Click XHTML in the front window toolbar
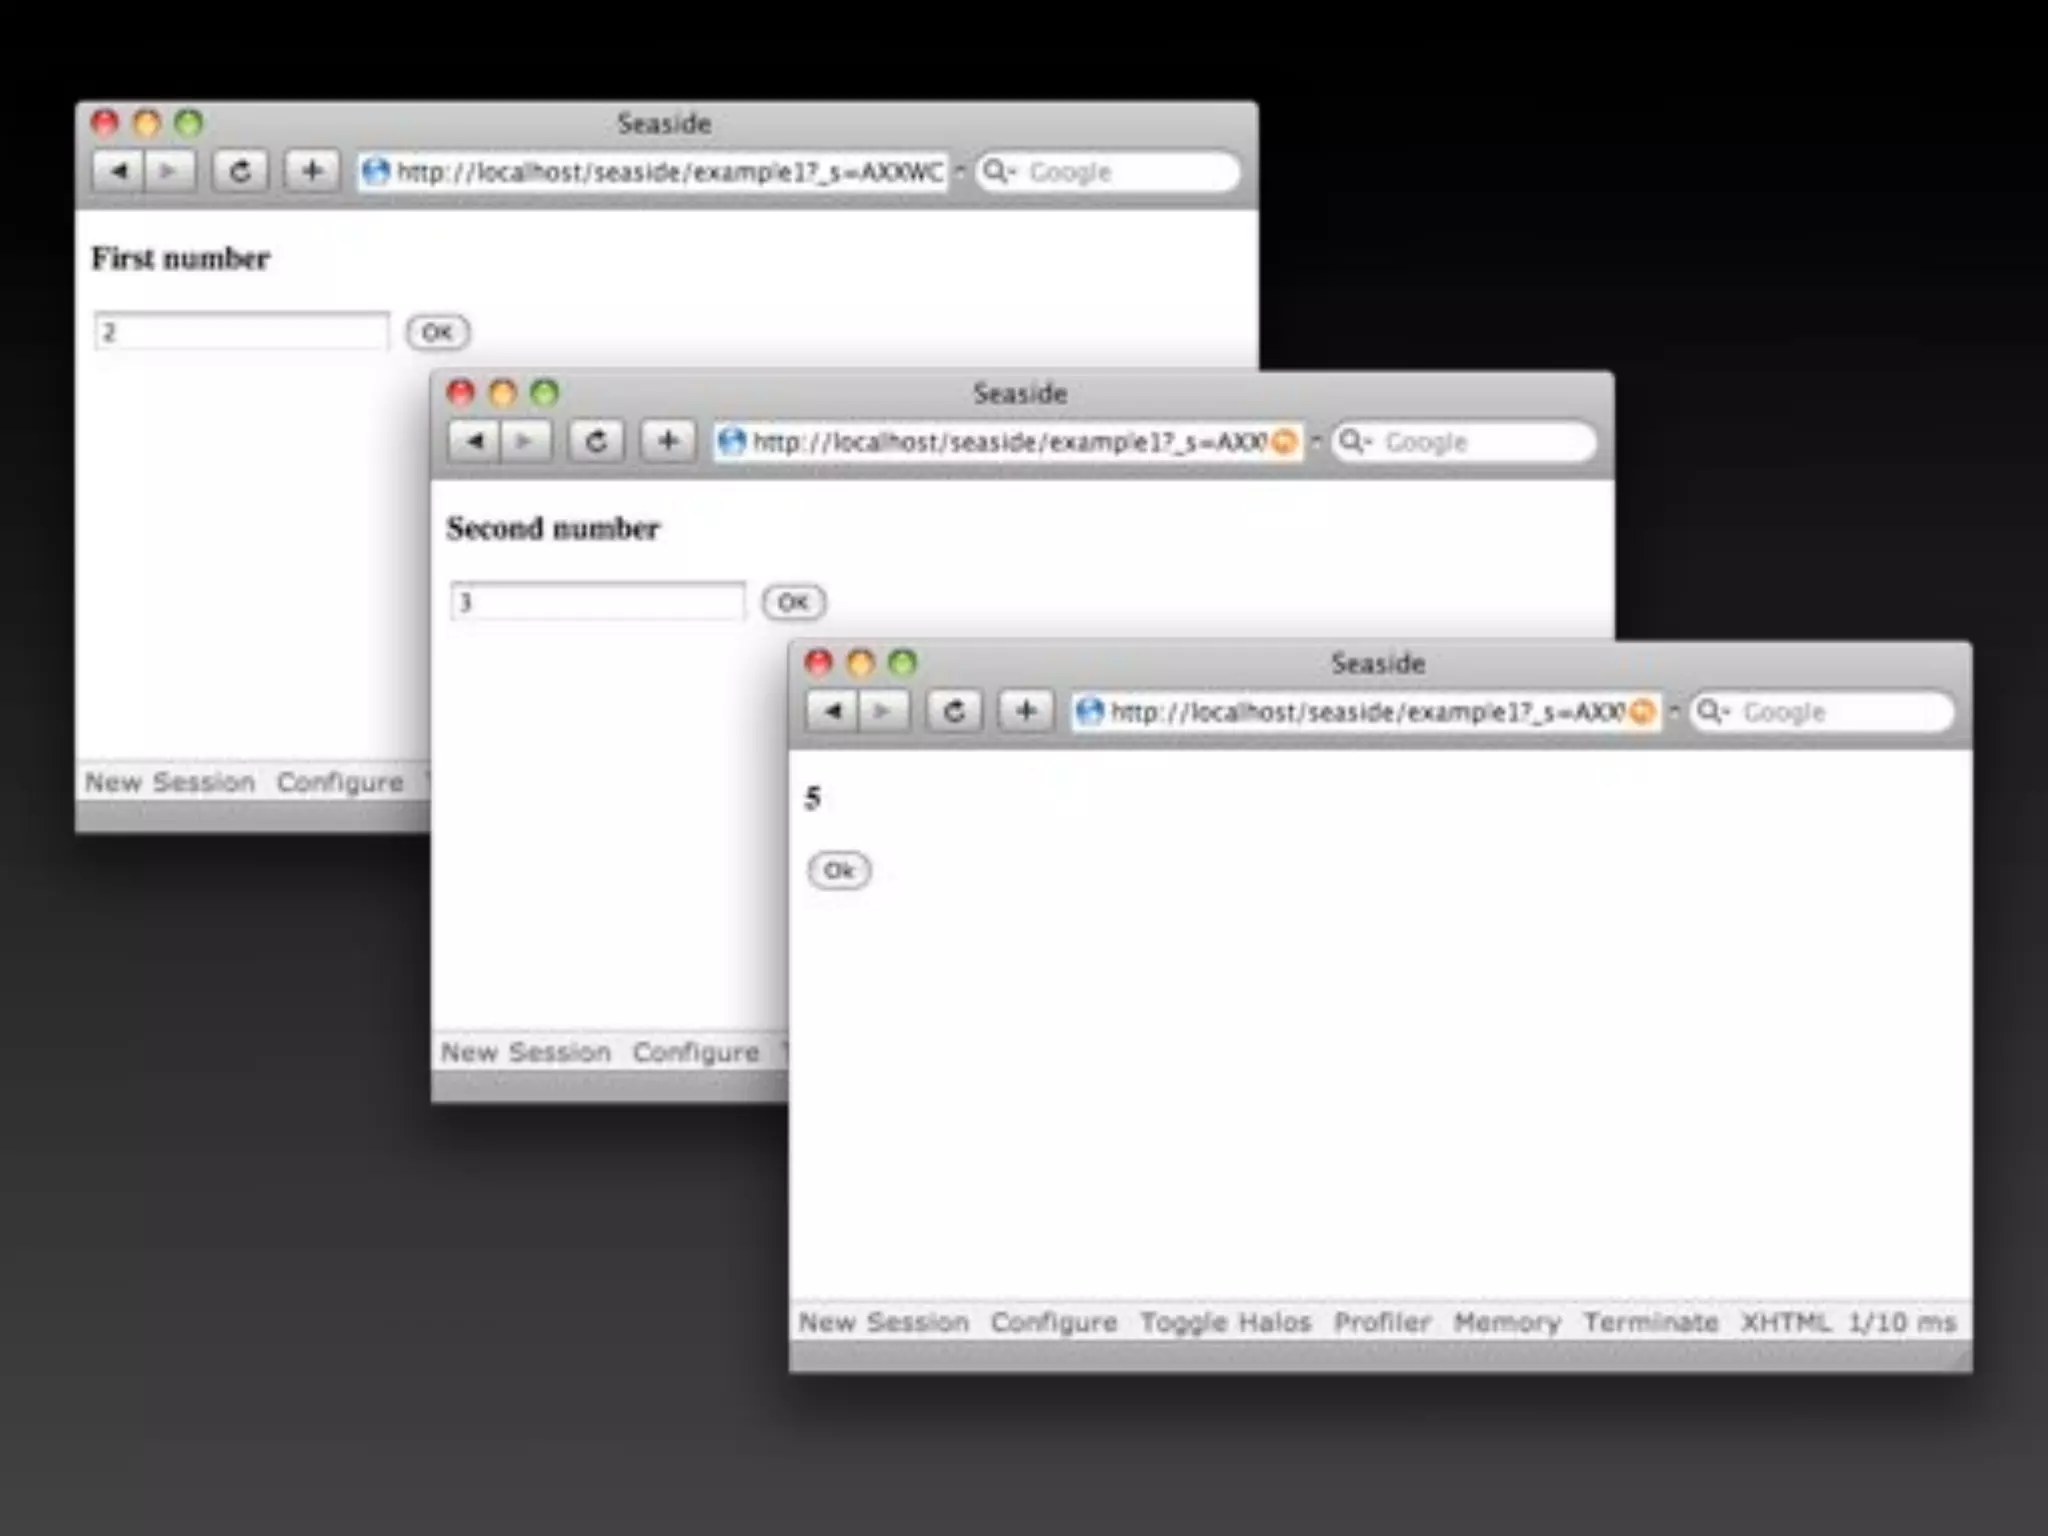The height and width of the screenshot is (1536, 2048). [1786, 1322]
